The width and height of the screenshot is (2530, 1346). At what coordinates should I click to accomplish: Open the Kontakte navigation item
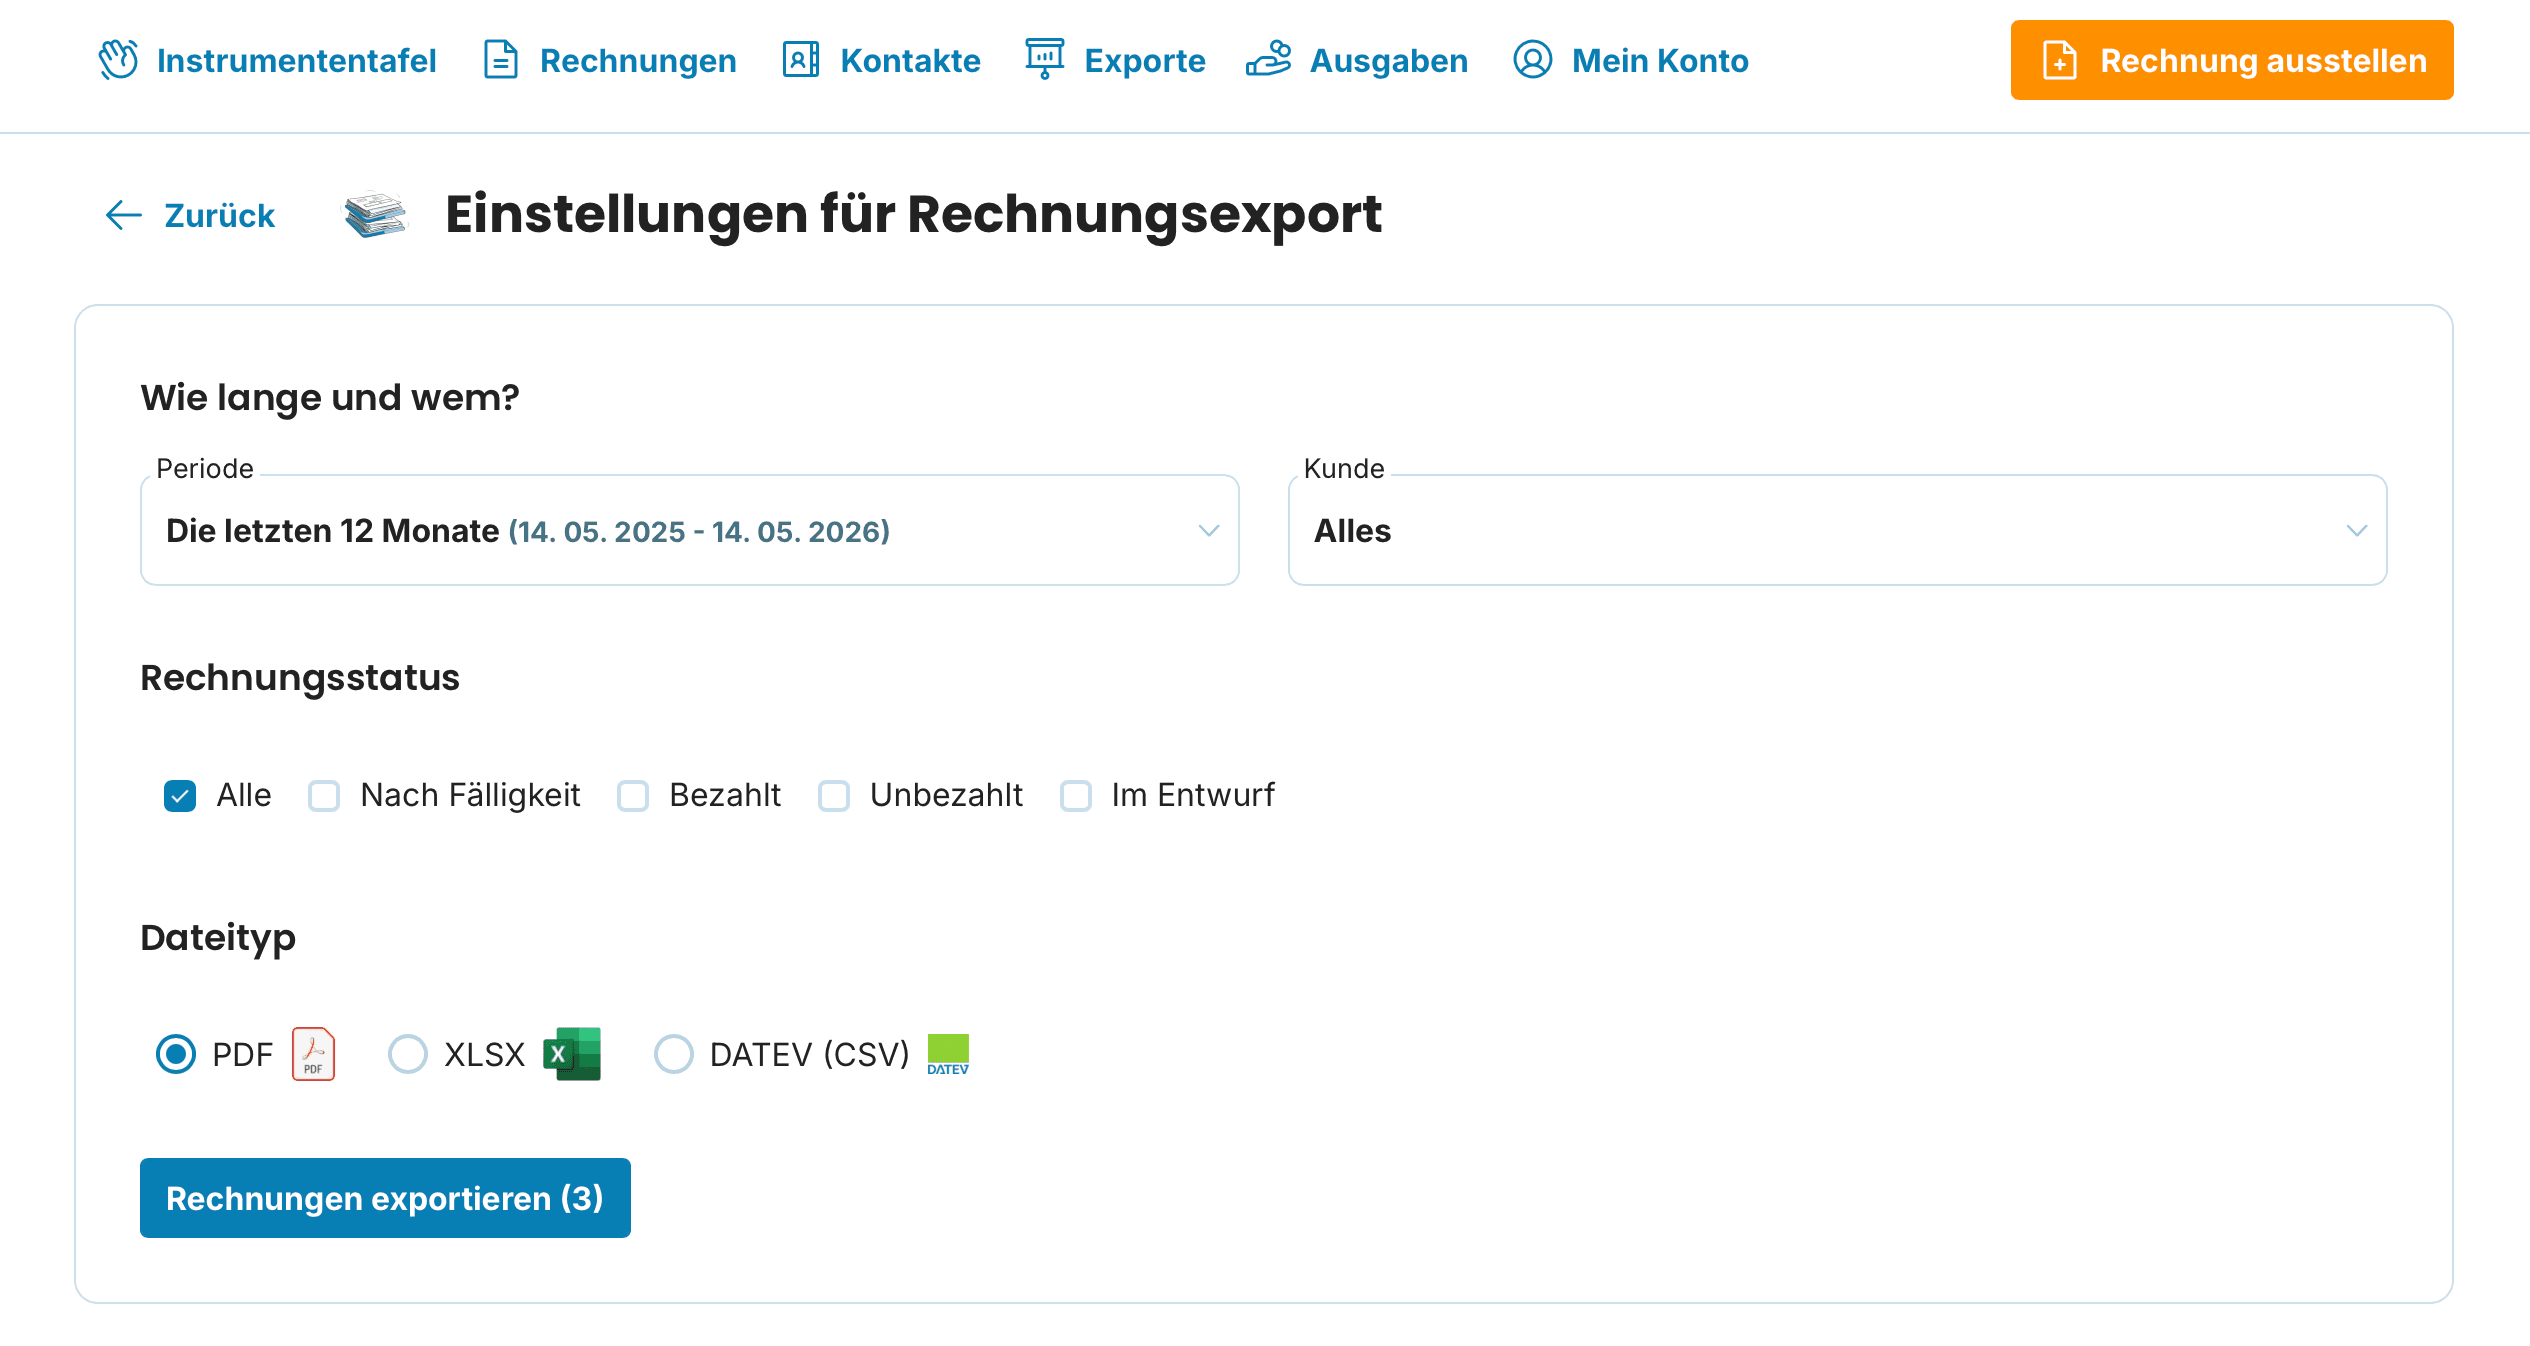click(x=881, y=60)
